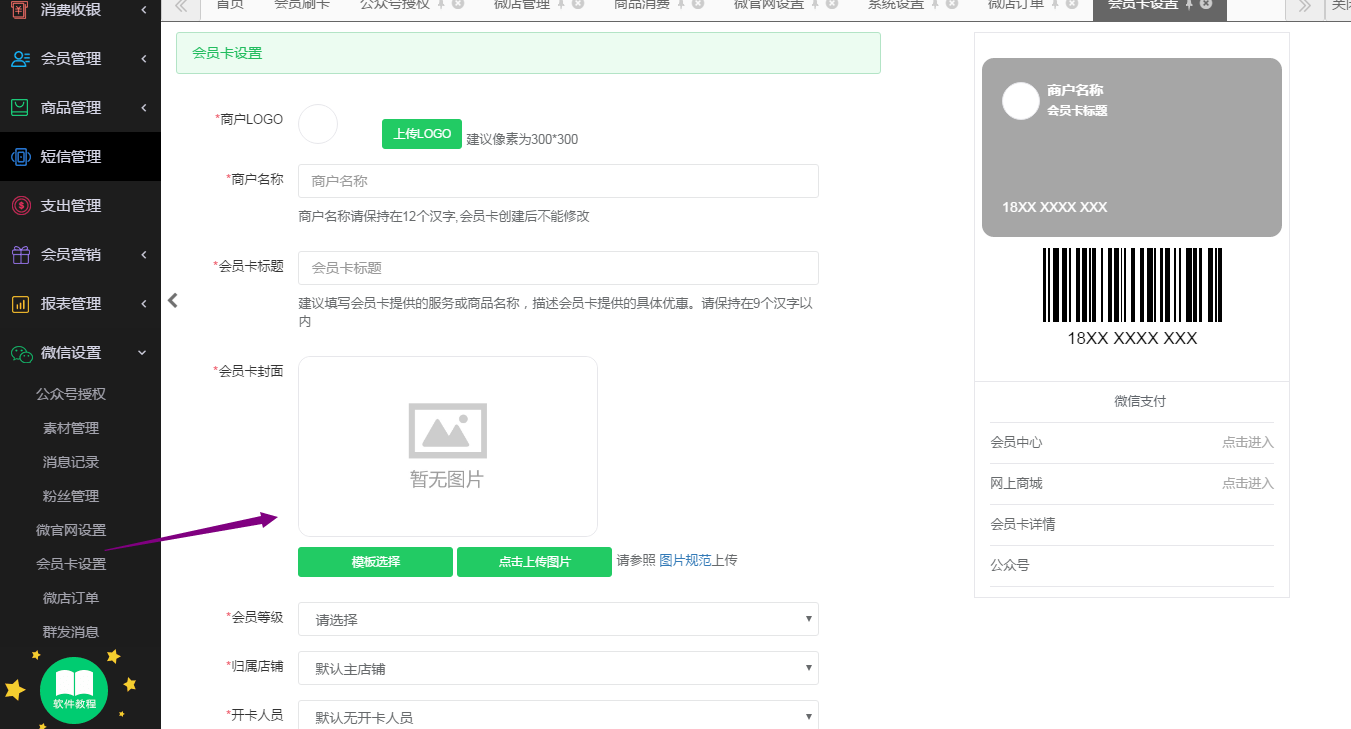Click the 微信设置 WeChat icon
The image size is (1351, 729).
(x=24, y=352)
